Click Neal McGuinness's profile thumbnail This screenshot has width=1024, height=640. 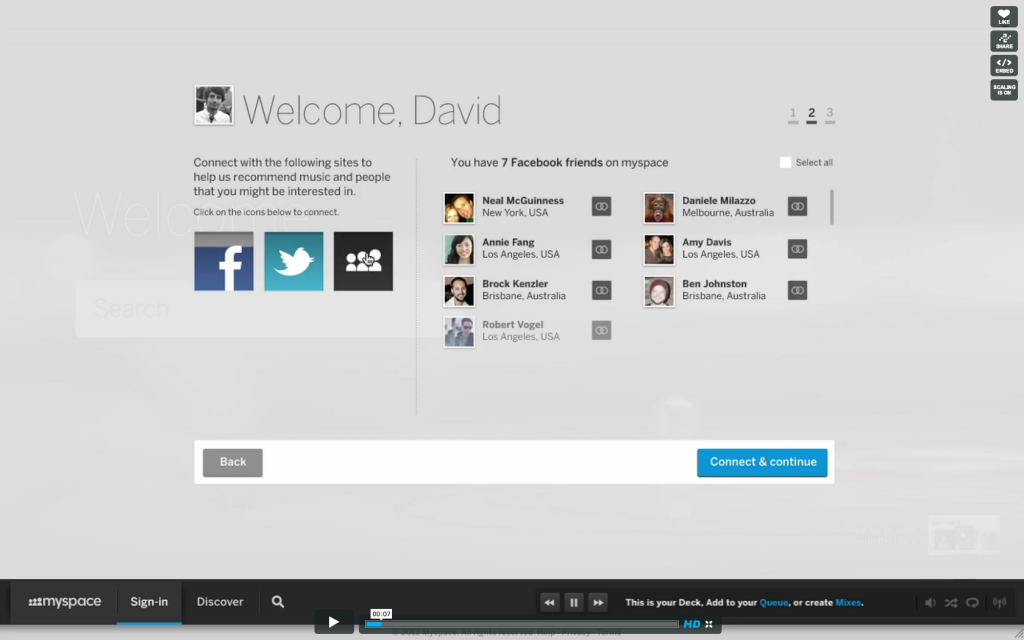click(459, 208)
